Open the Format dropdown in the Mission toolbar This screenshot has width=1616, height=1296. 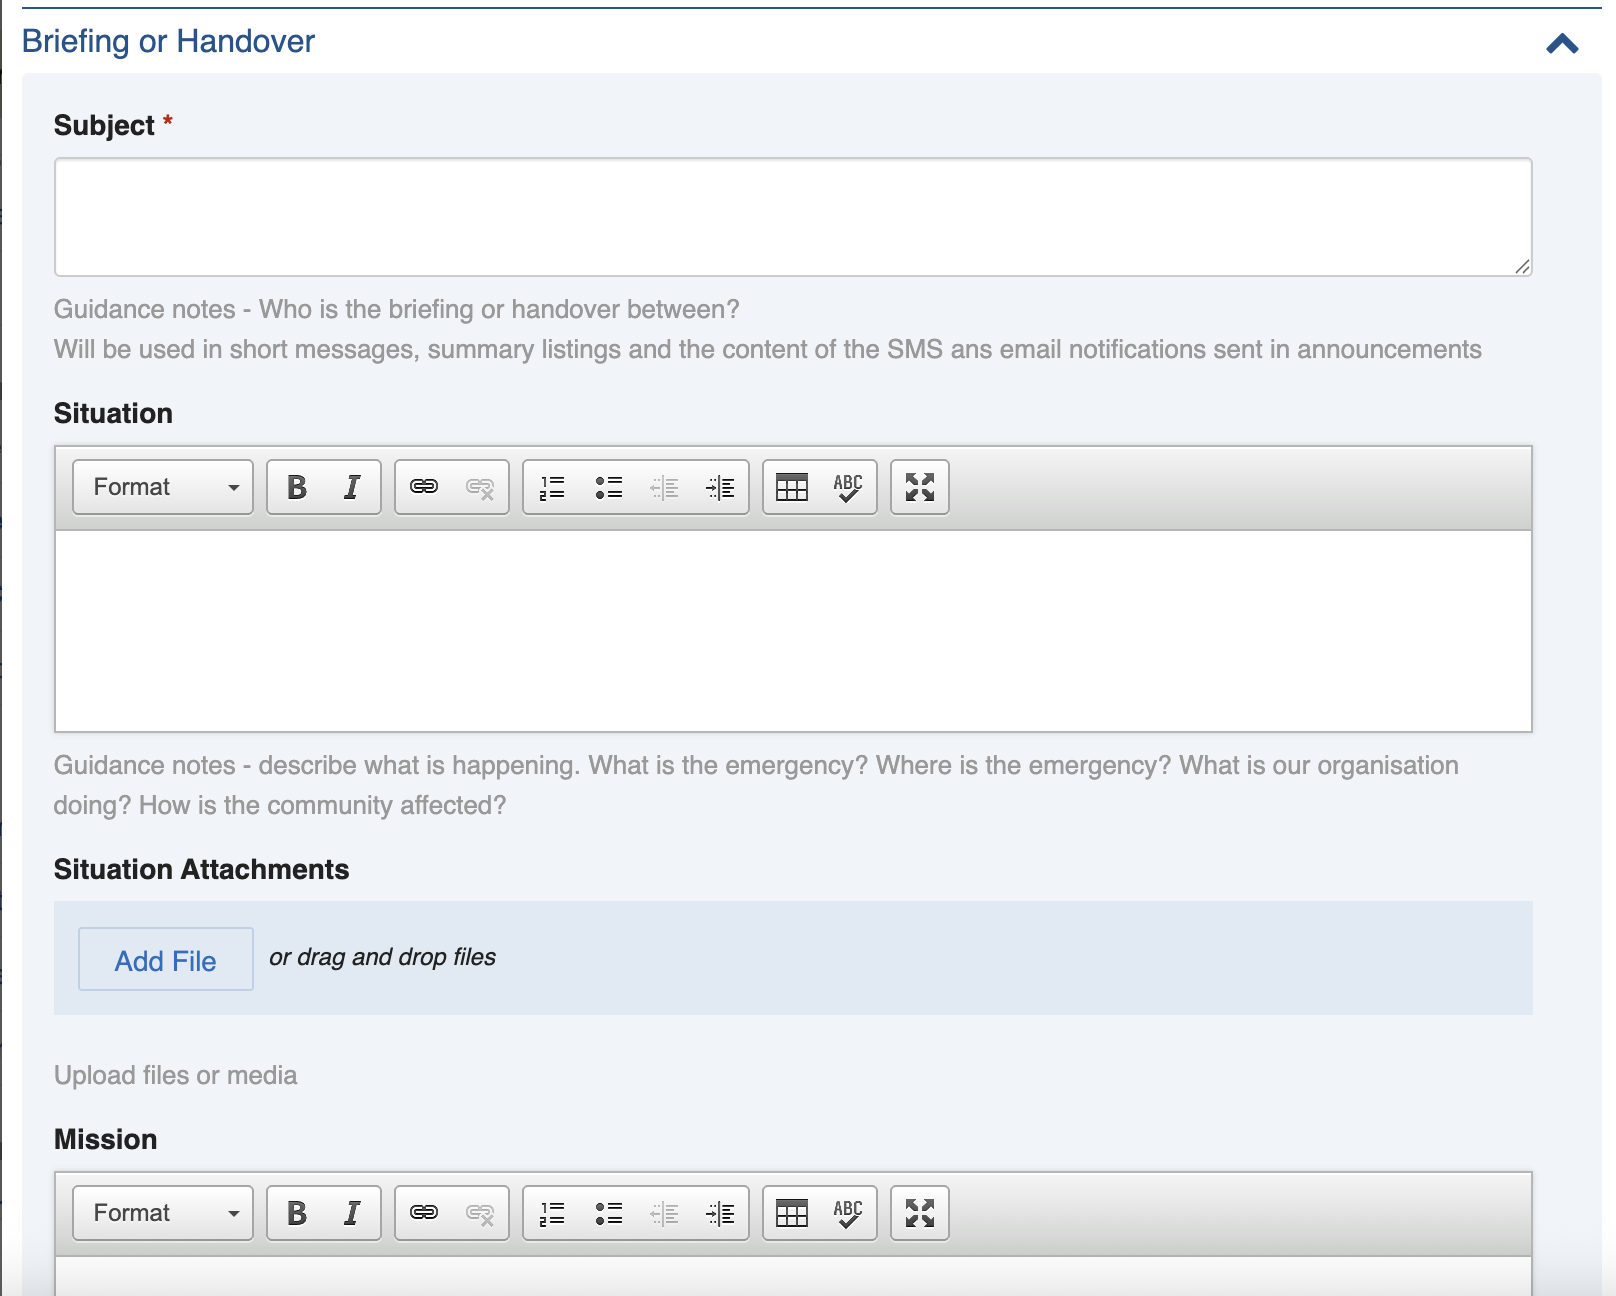tap(163, 1213)
